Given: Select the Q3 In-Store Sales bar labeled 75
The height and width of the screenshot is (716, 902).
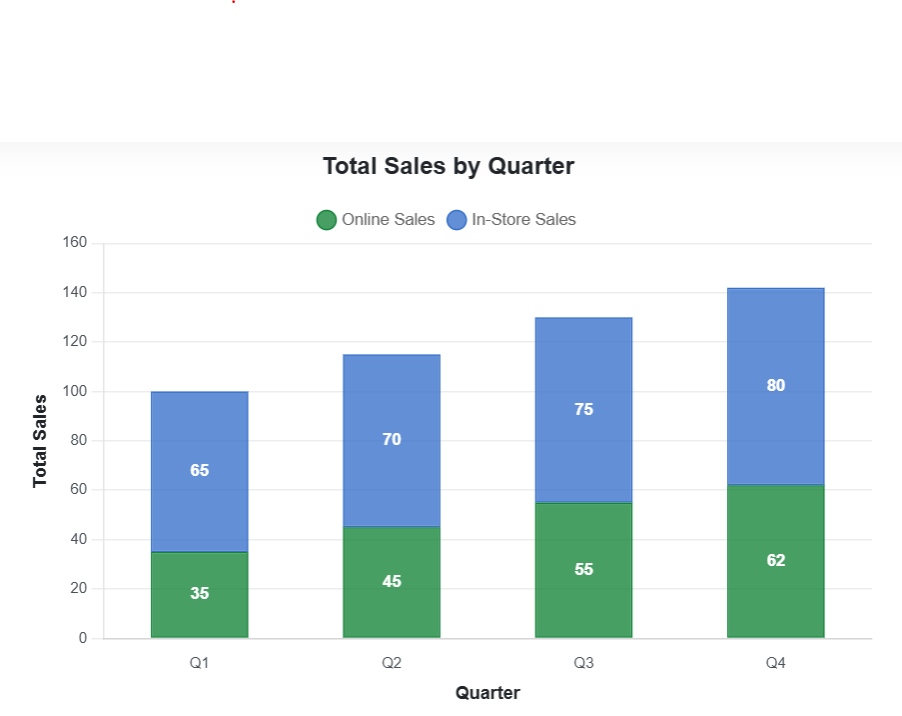Looking at the screenshot, I should (584, 410).
